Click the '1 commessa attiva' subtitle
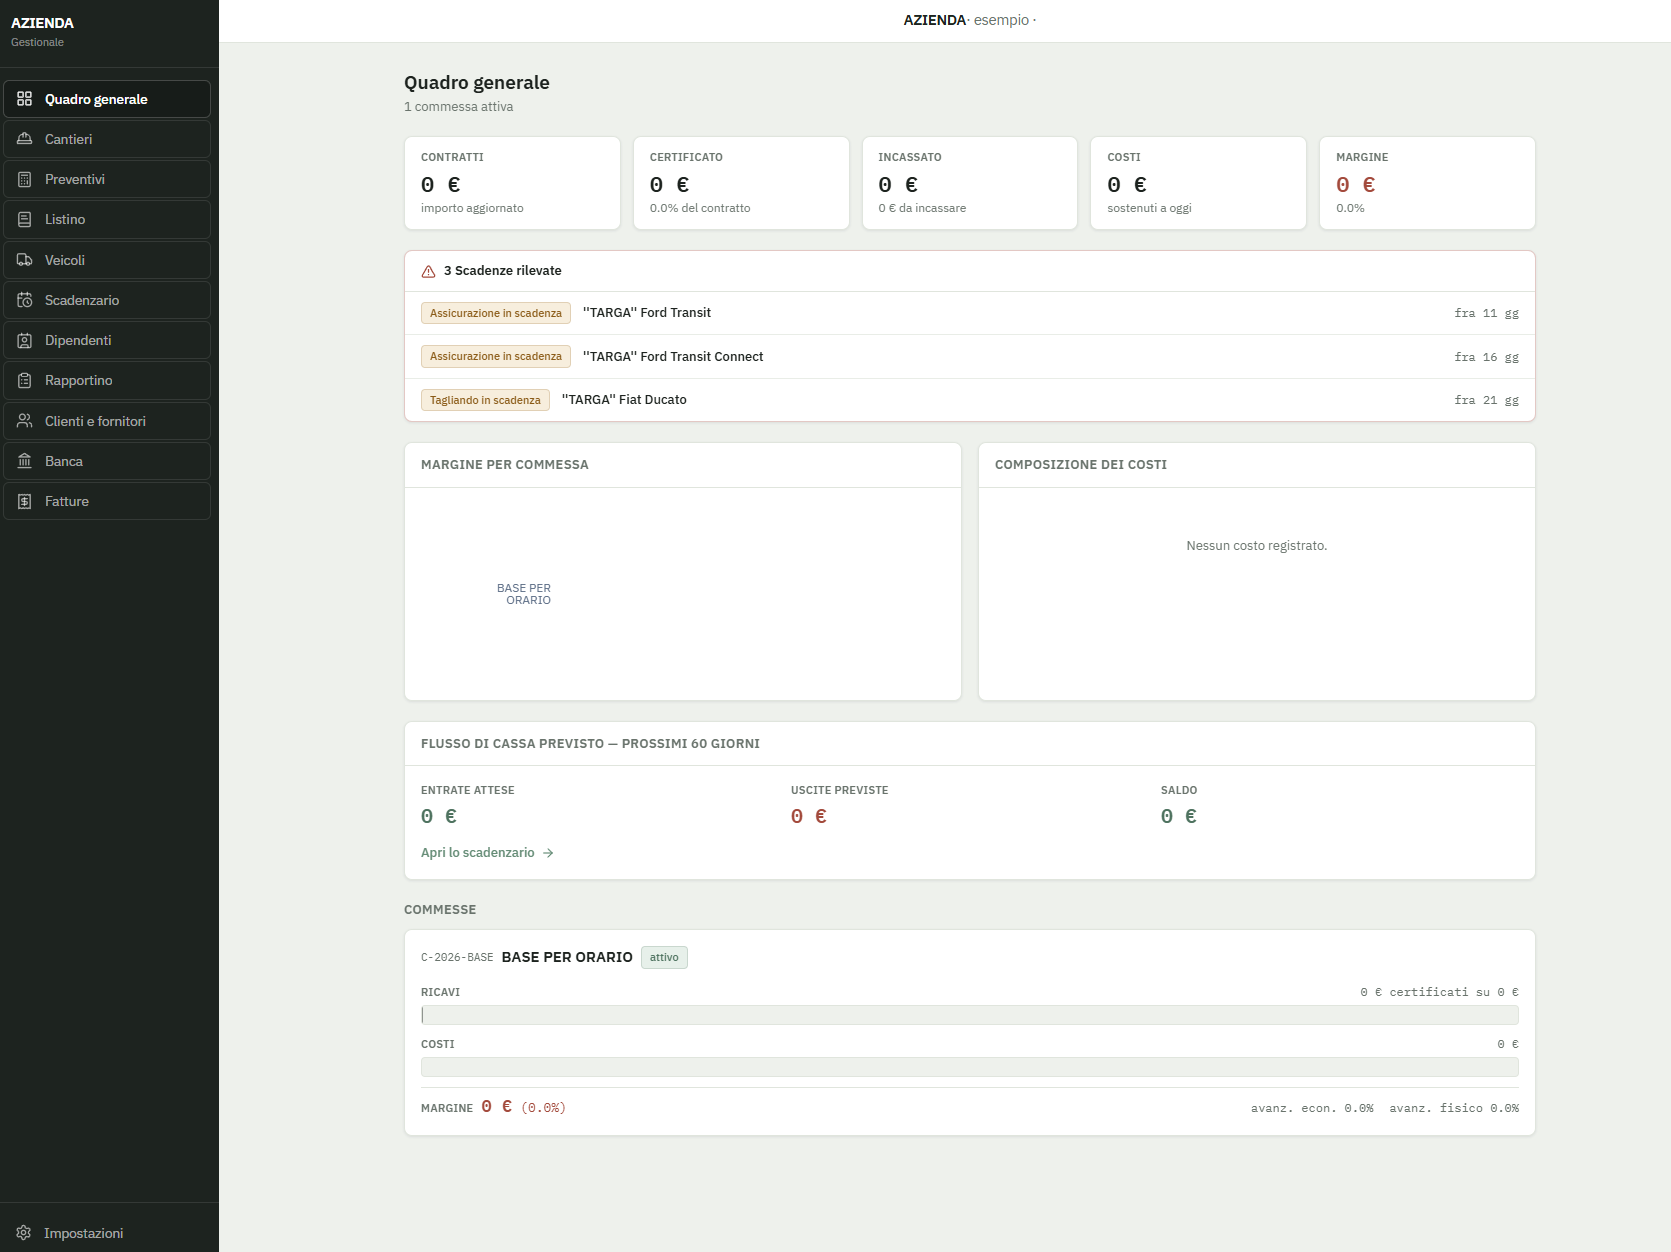This screenshot has height=1252, width=1671. click(x=459, y=107)
